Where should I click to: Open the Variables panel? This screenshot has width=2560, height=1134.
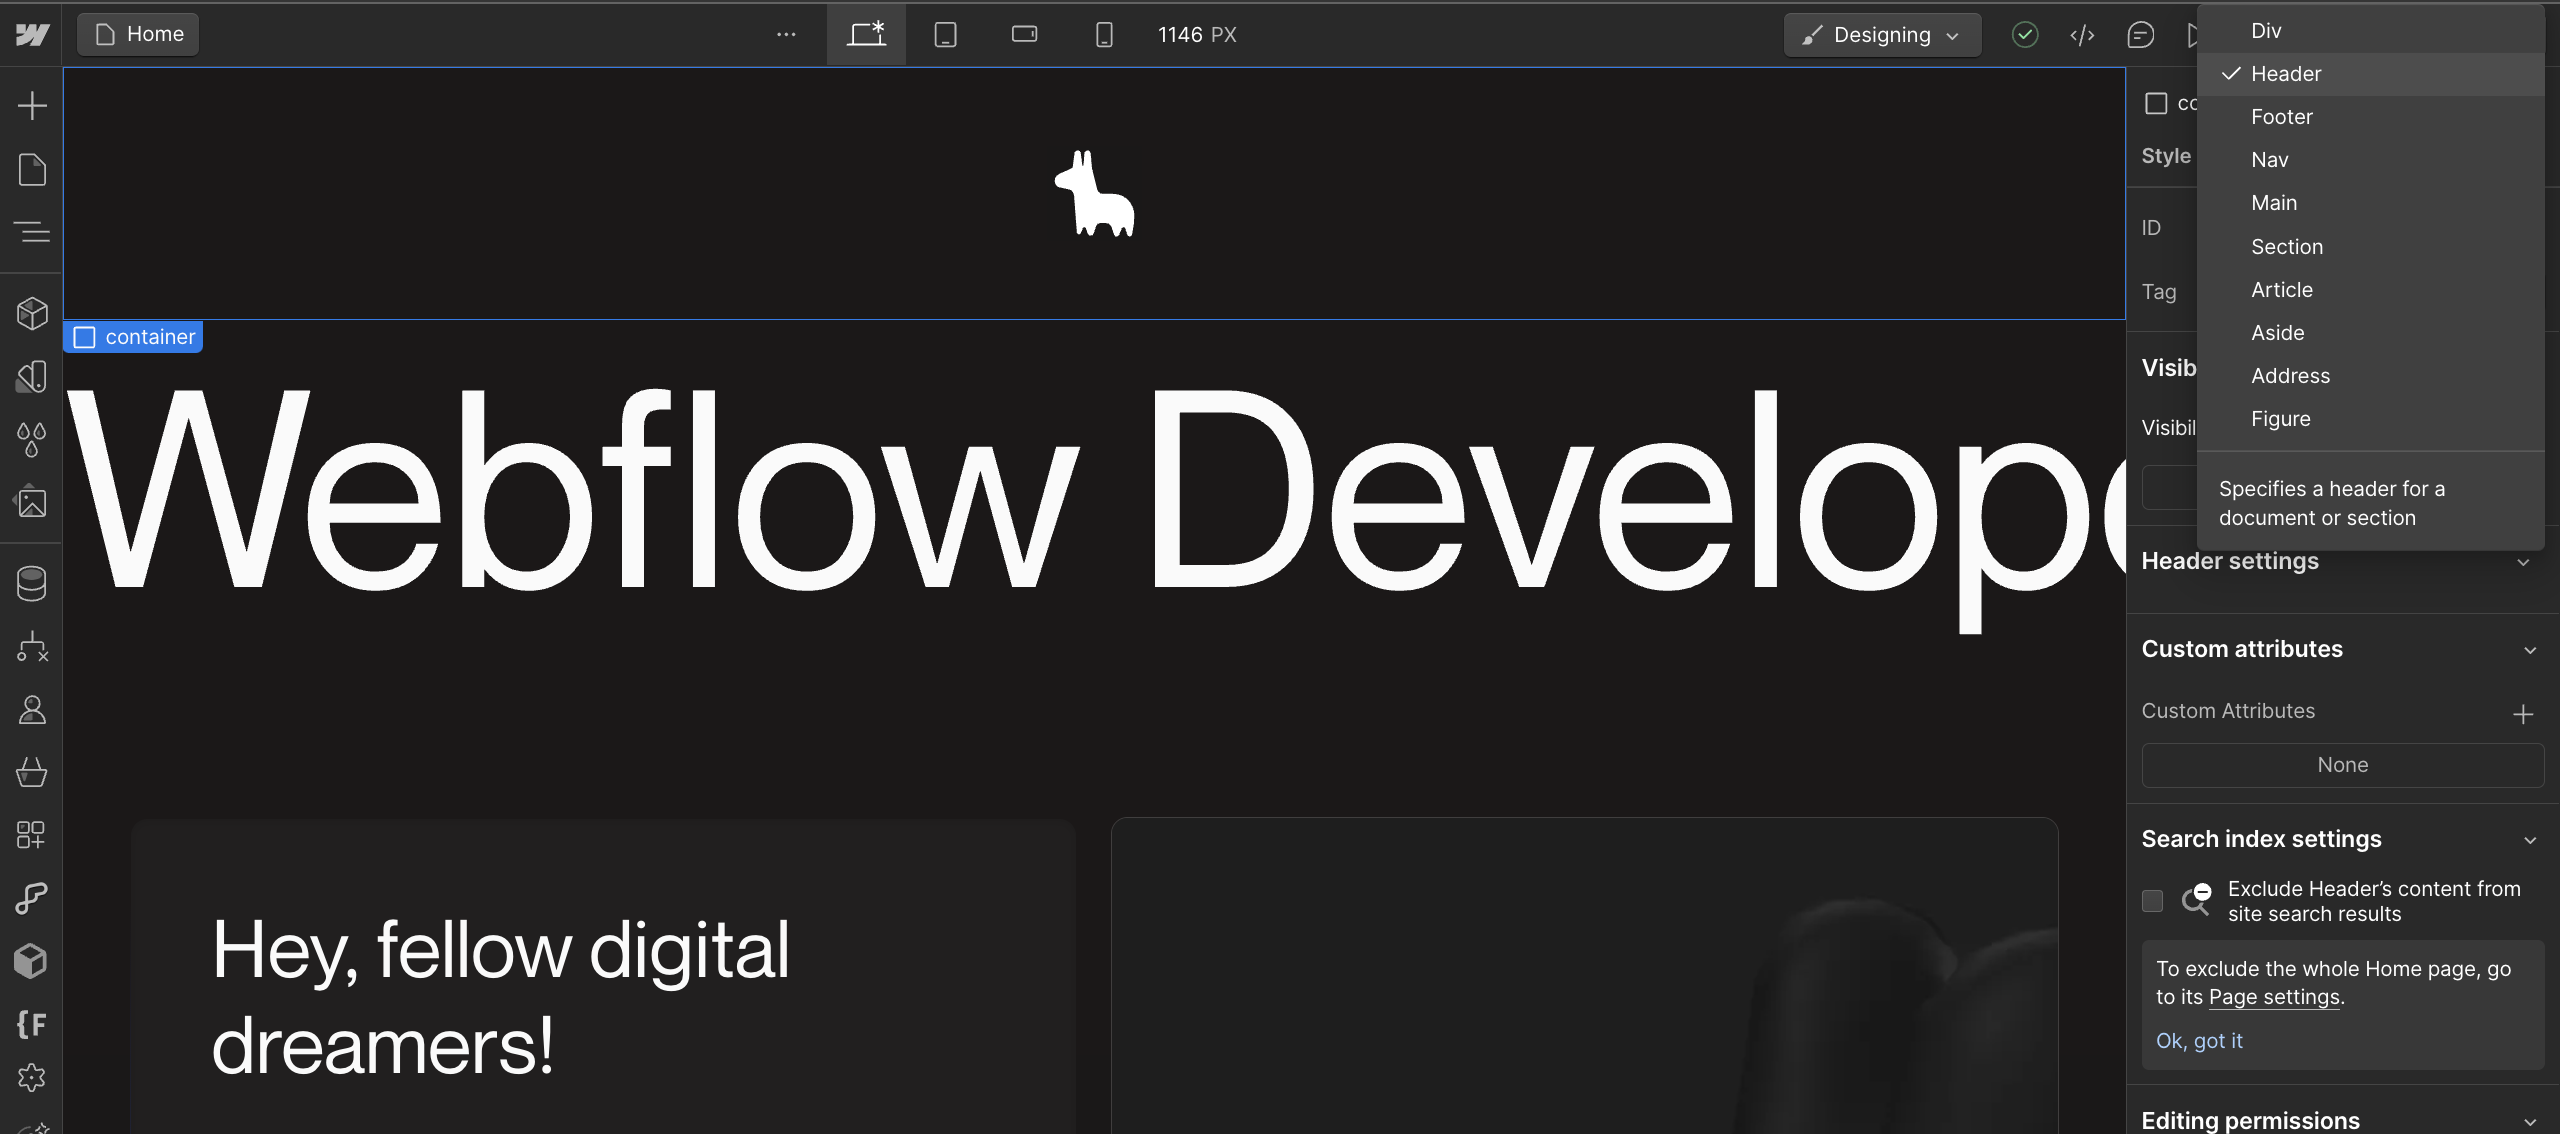click(x=32, y=376)
